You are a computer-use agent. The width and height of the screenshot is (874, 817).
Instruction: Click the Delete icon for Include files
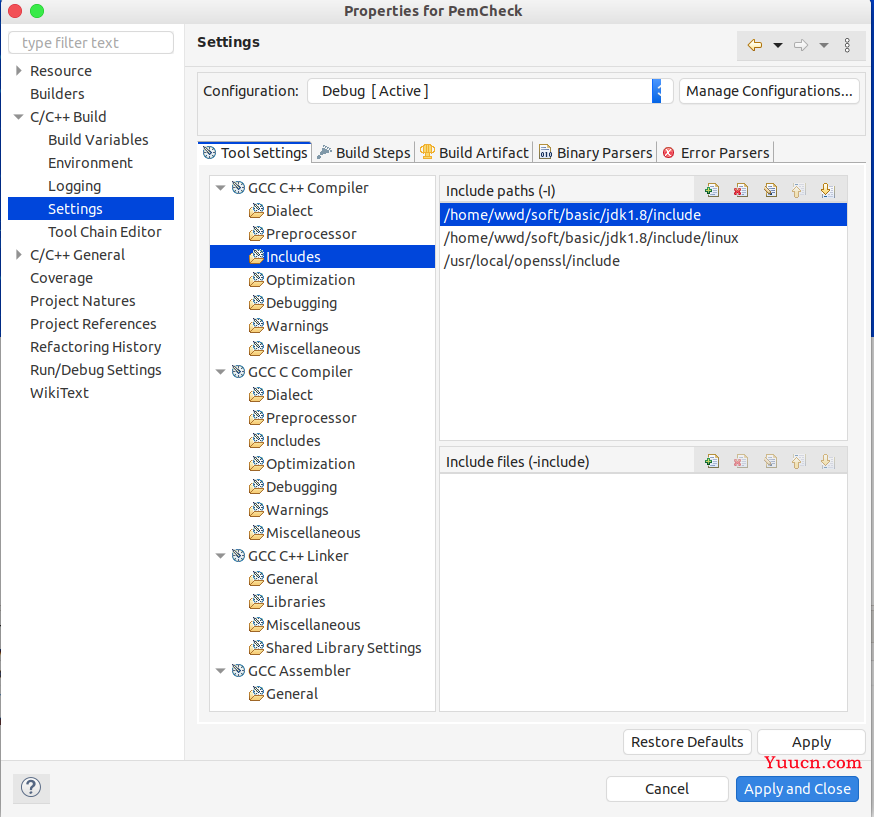click(x=741, y=461)
